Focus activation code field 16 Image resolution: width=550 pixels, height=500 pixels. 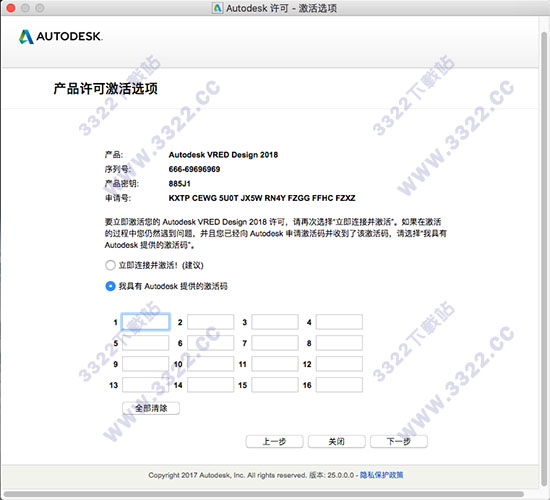coord(339,385)
